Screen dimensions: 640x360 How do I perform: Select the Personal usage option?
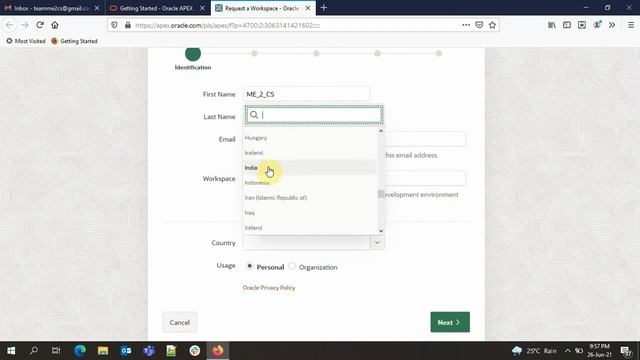click(250, 266)
